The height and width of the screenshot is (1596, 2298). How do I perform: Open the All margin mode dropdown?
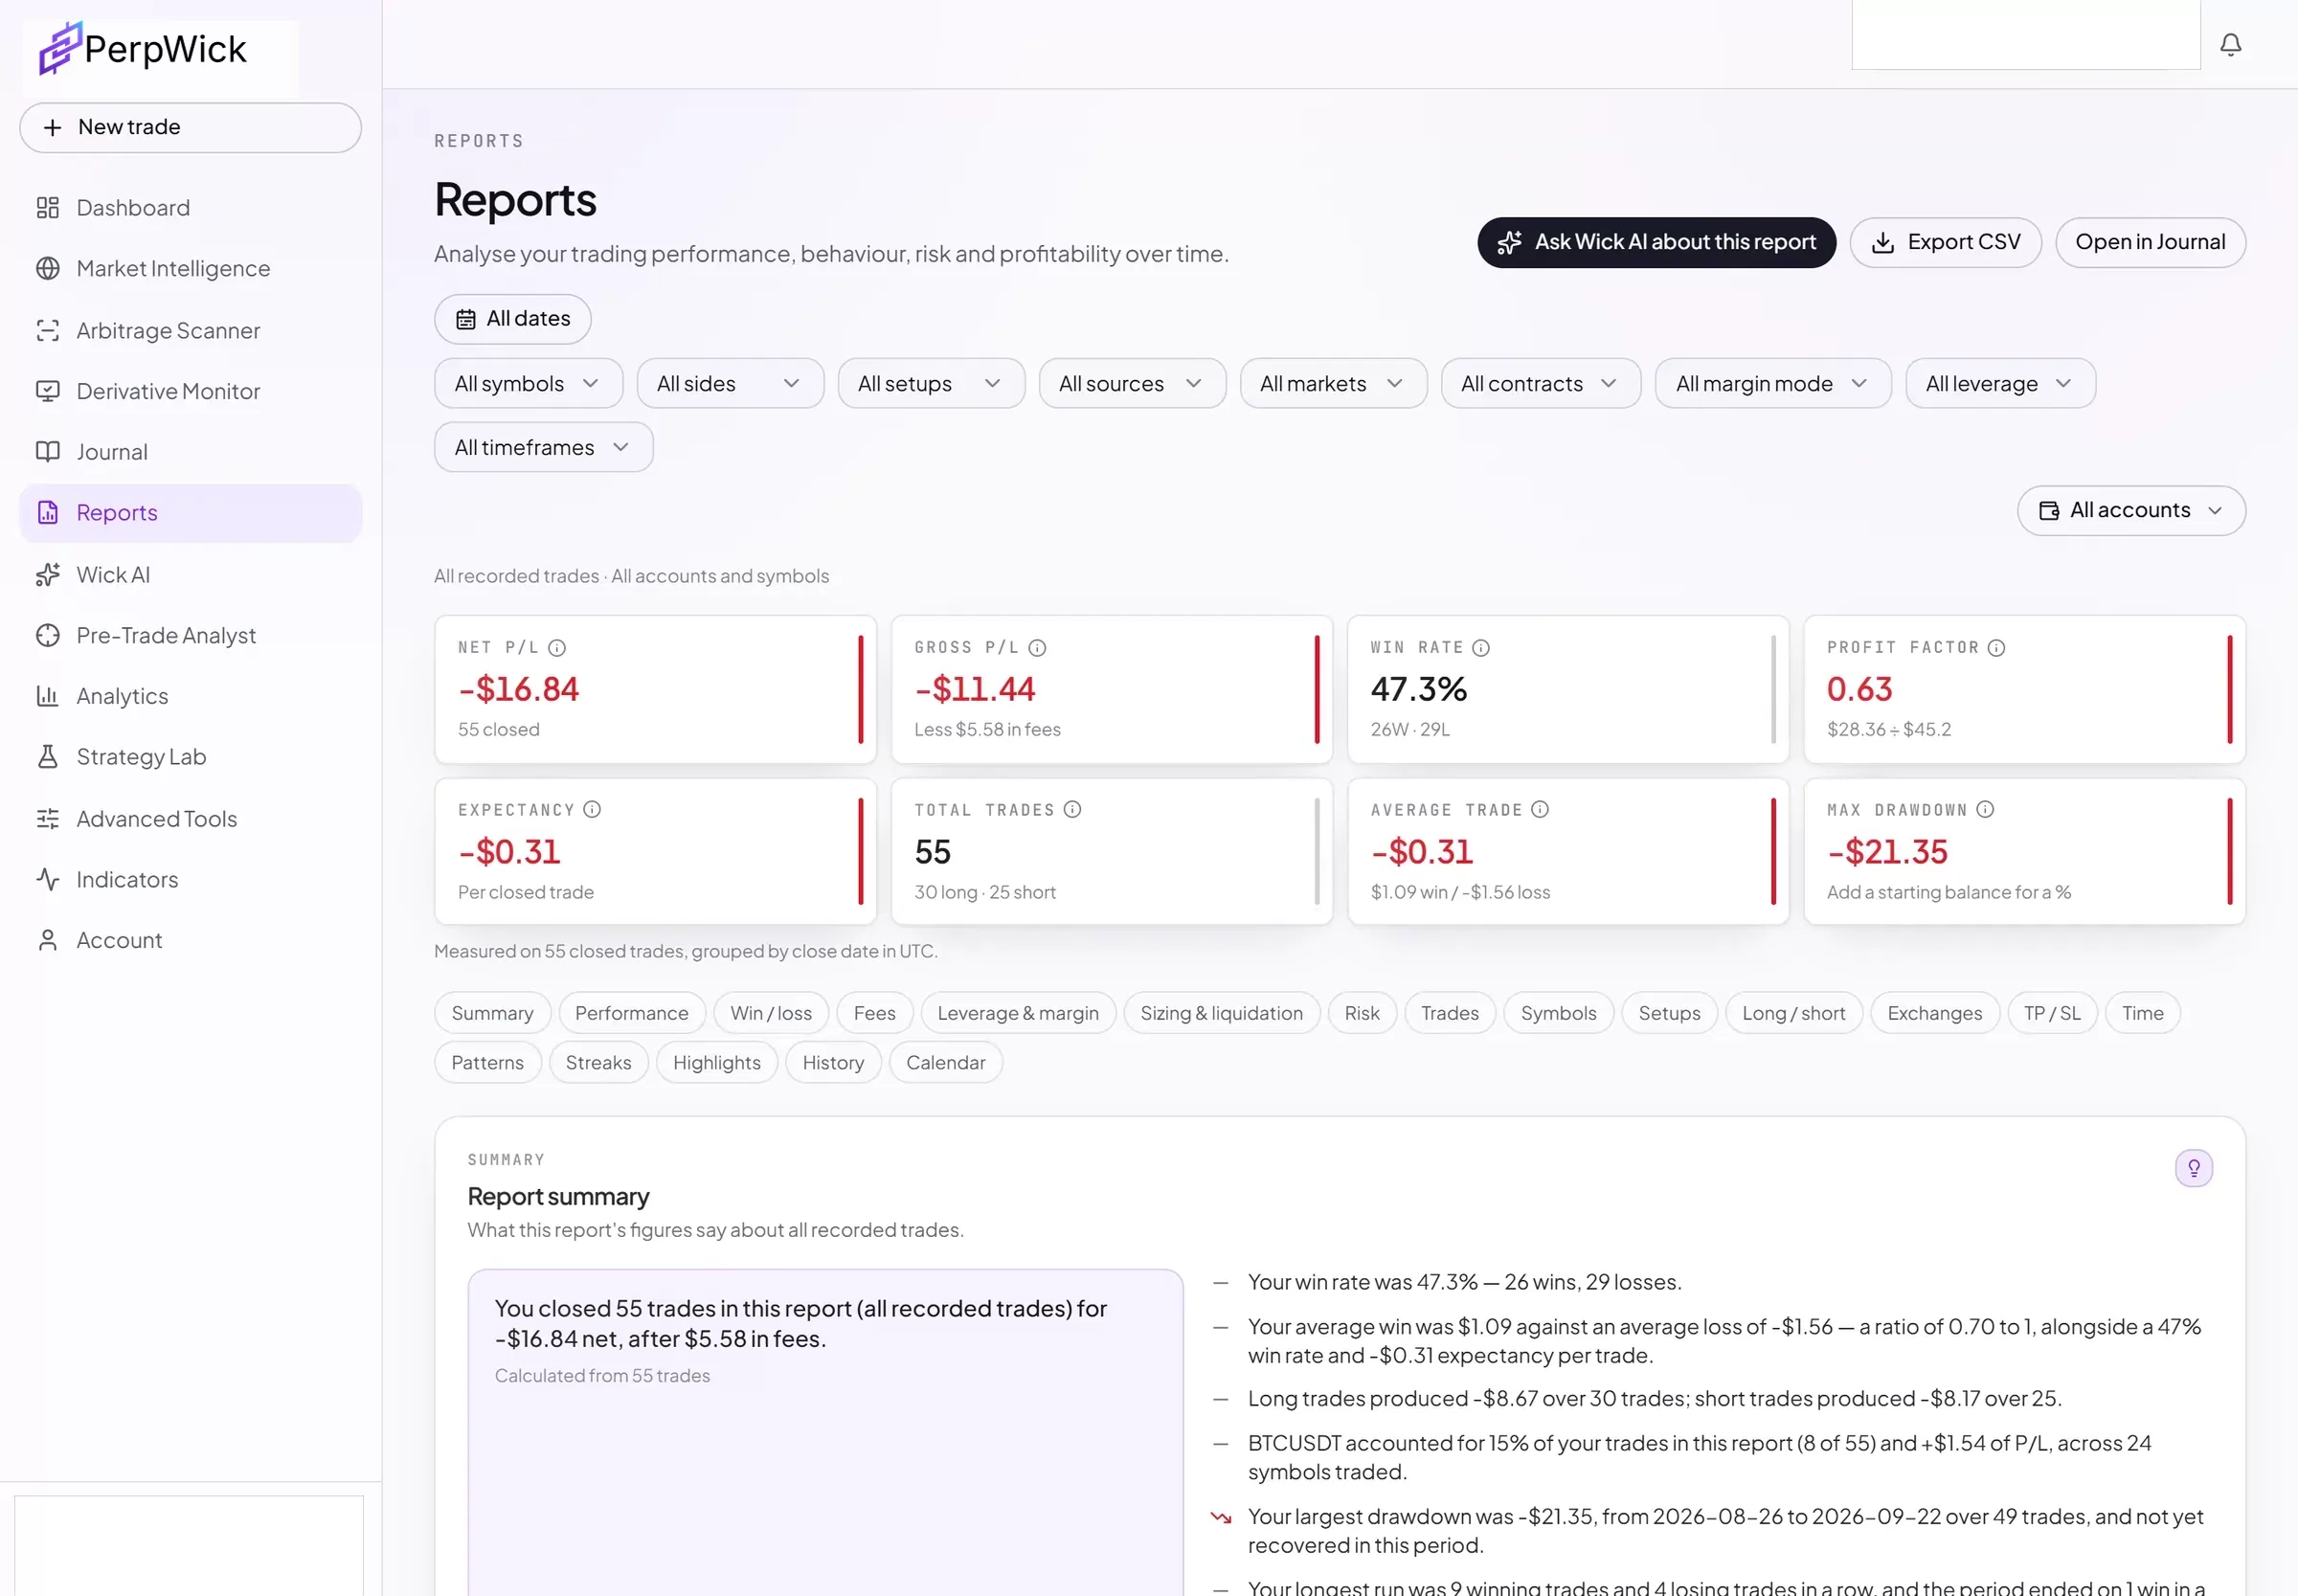[x=1773, y=384]
